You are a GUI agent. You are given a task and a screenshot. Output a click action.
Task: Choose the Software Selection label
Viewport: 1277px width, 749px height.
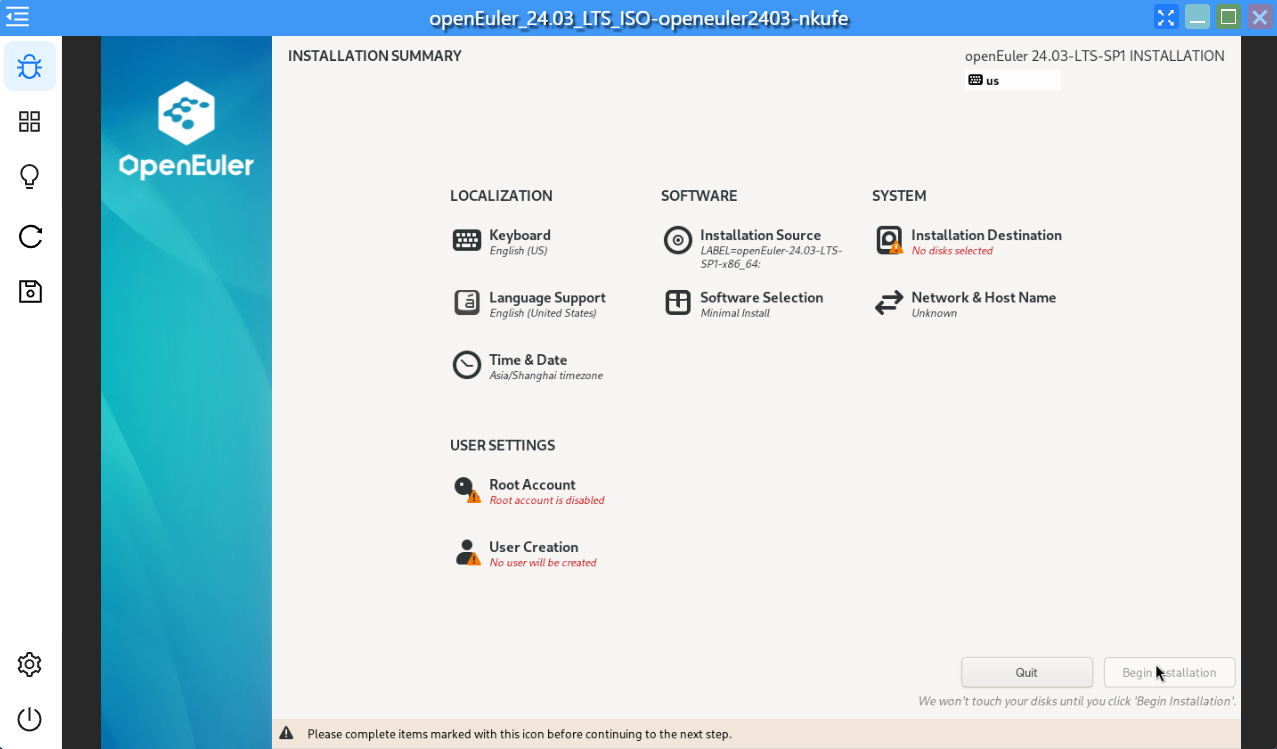pyautogui.click(x=761, y=298)
